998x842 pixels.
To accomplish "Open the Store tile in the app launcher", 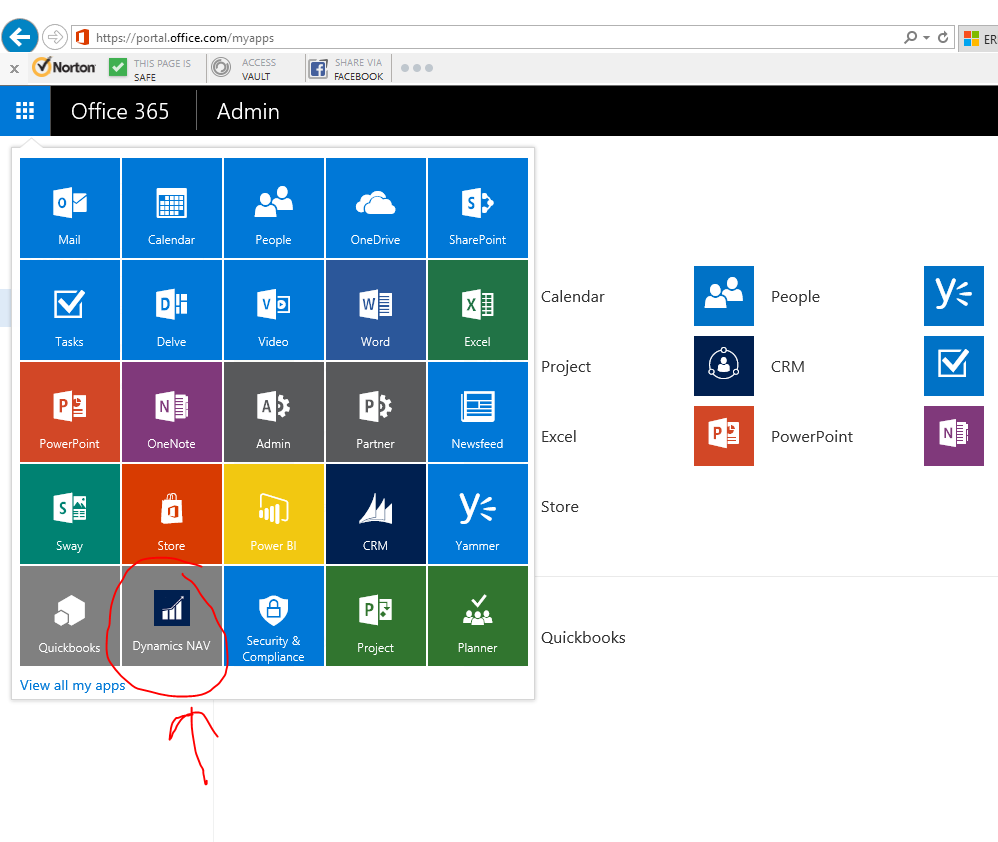I will (172, 514).
